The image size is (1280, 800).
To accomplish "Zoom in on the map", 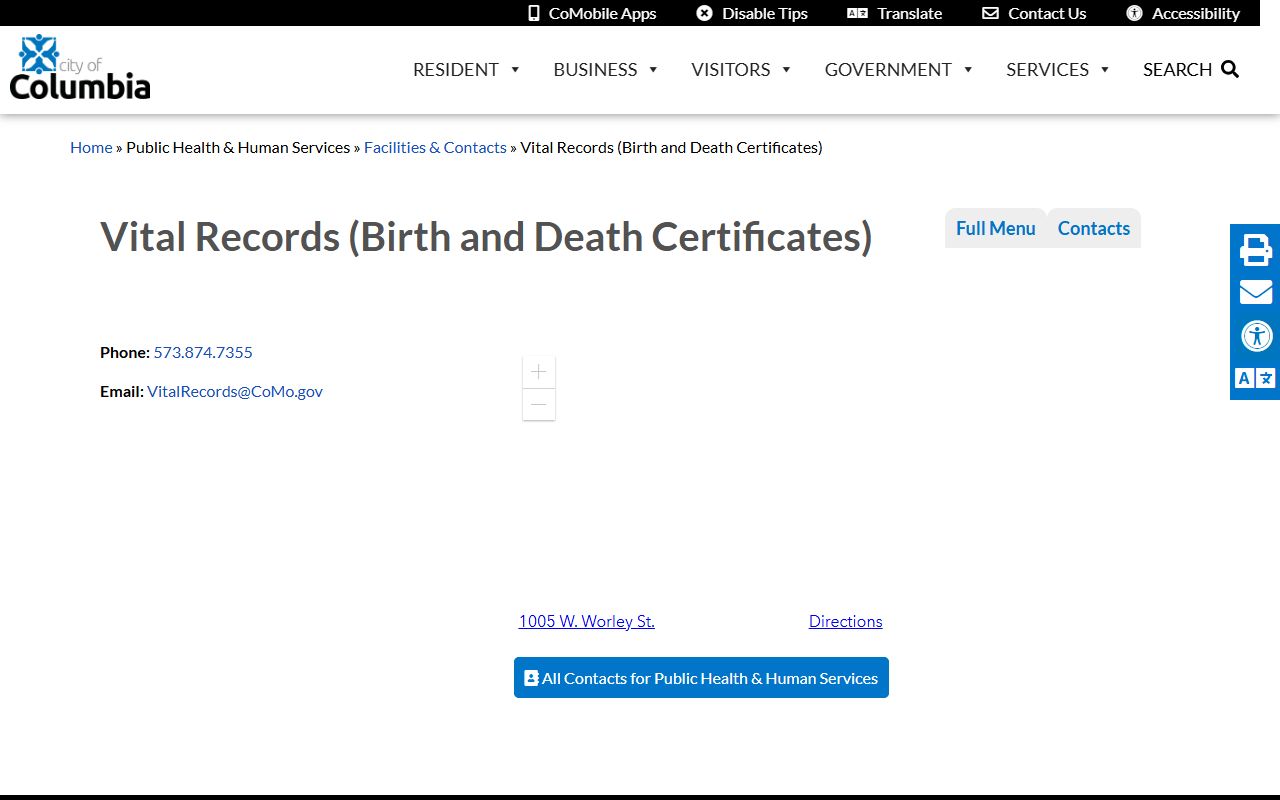I will [x=539, y=372].
